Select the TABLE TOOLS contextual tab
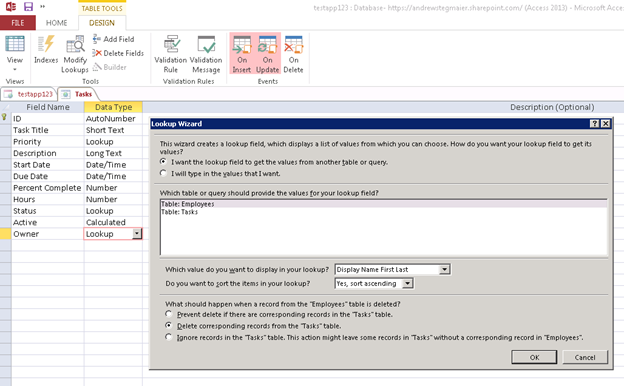 [102, 8]
